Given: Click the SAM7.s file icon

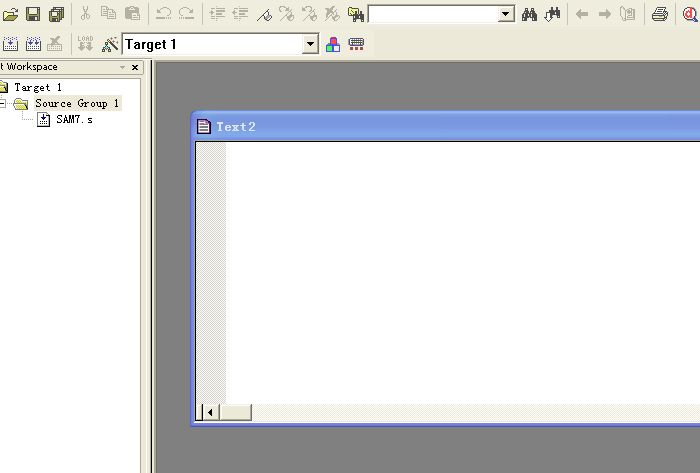Looking at the screenshot, I should point(43,120).
